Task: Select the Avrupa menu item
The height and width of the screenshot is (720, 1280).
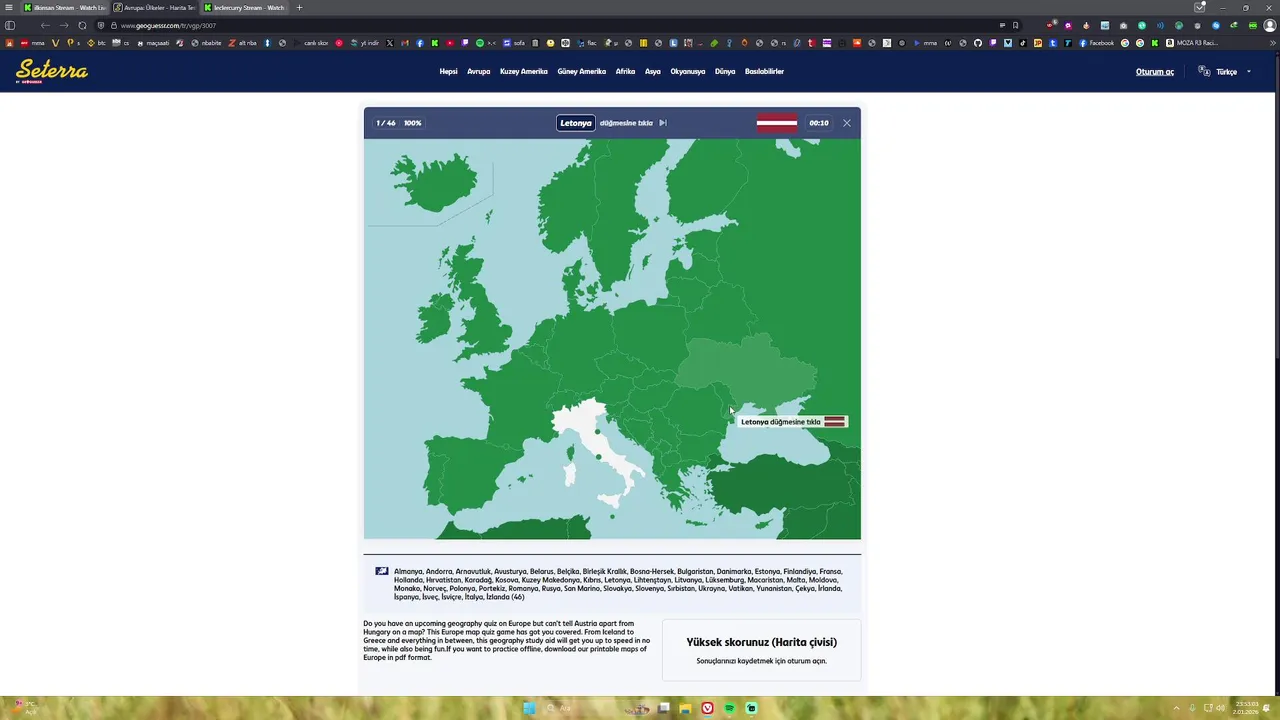Action: tap(478, 72)
